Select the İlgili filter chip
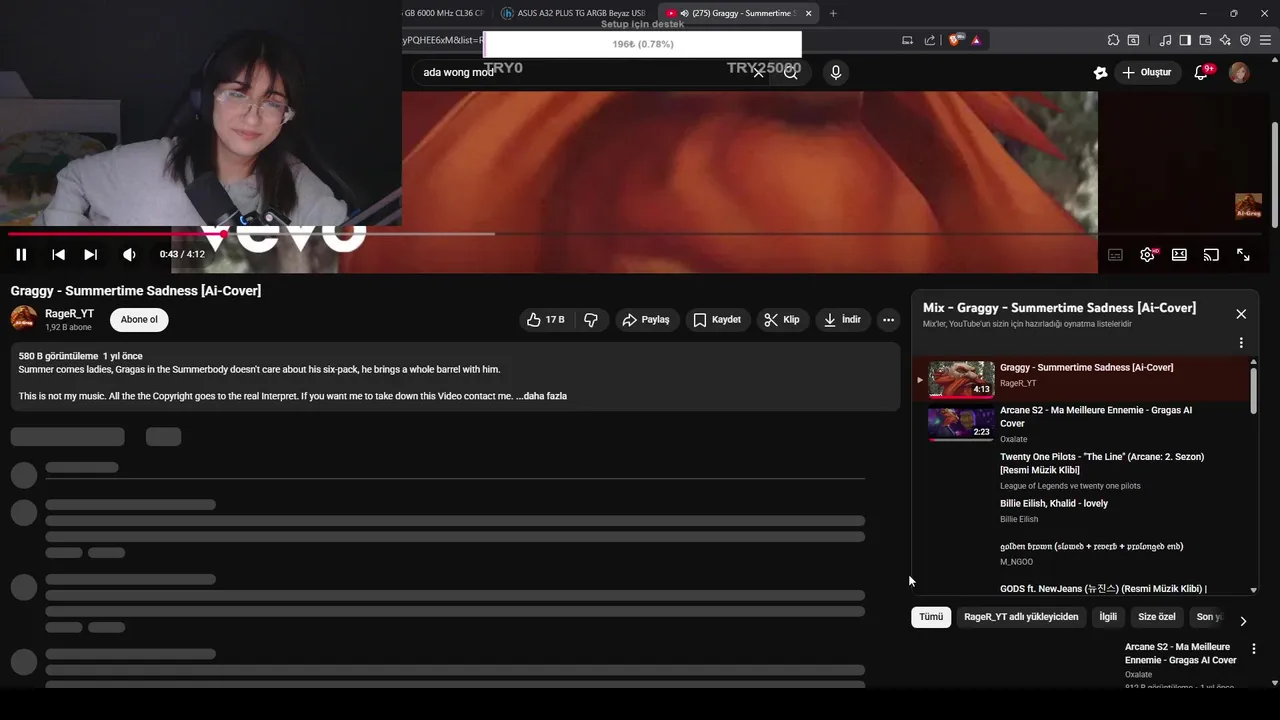Image resolution: width=1280 pixels, height=720 pixels. click(1108, 617)
